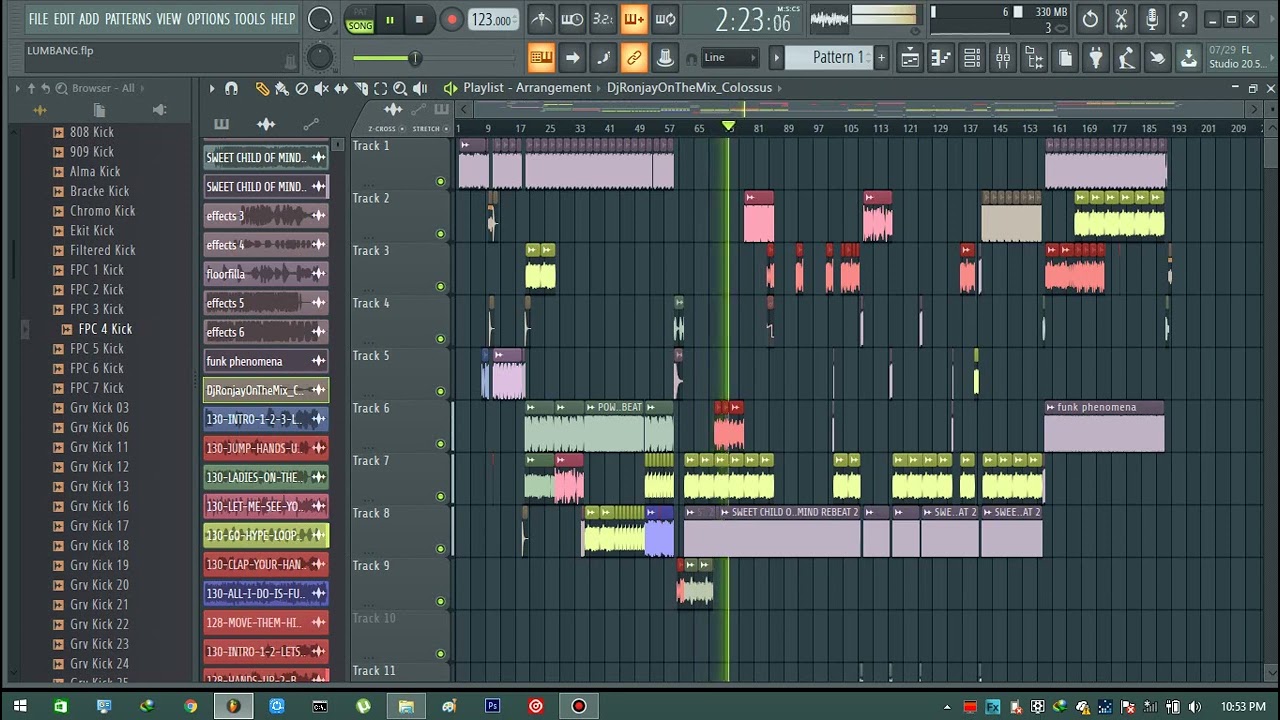
Task: Toggle the STRETCH option
Action: [429, 129]
